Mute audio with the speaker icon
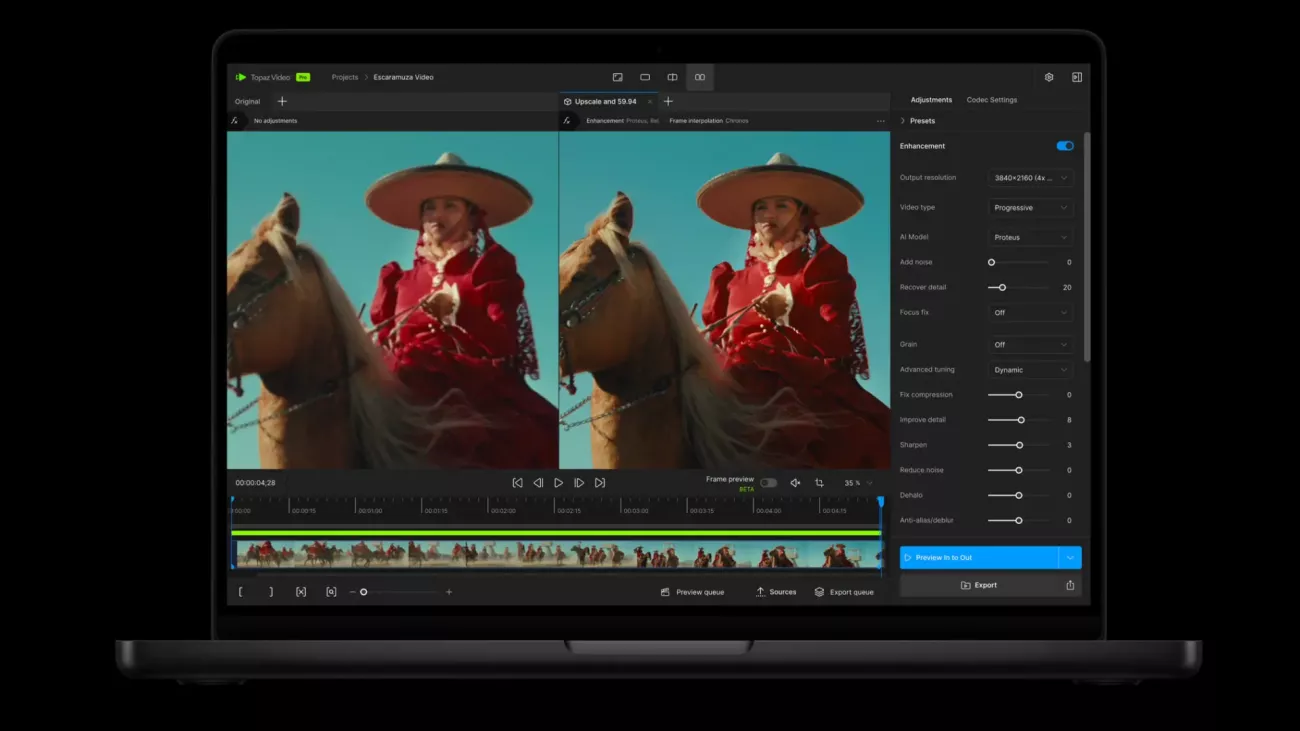Viewport: 1300px width, 731px height. [795, 483]
